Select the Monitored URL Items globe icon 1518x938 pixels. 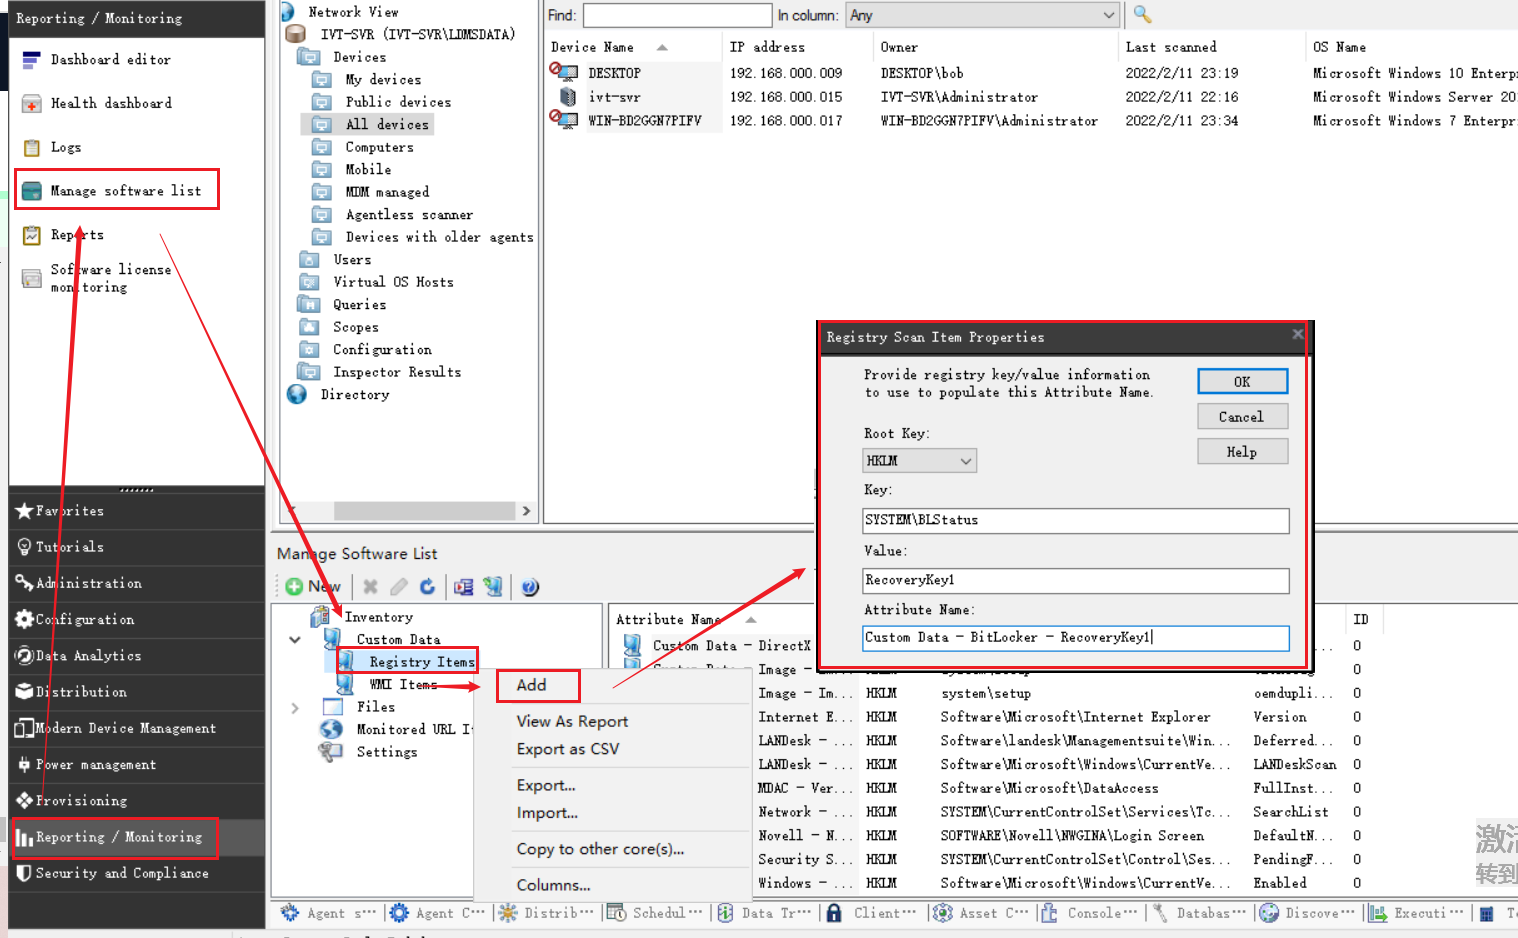pos(331,729)
